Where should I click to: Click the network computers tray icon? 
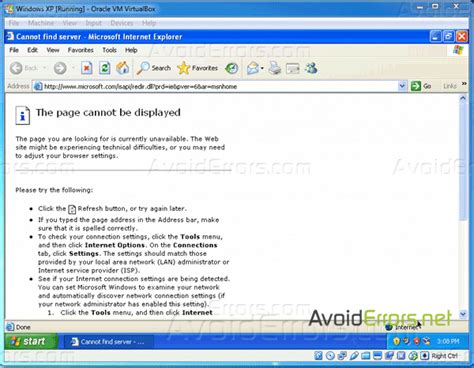point(427,341)
